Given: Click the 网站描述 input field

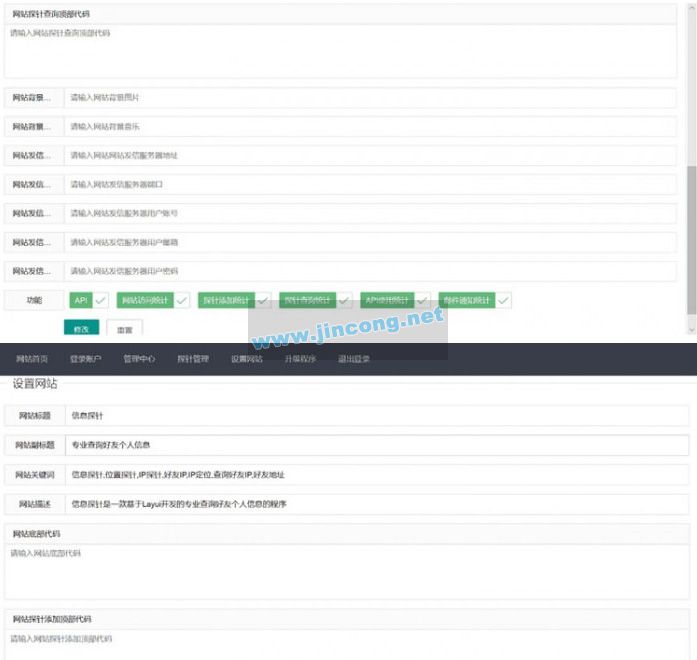Looking at the screenshot, I should pos(377,504).
